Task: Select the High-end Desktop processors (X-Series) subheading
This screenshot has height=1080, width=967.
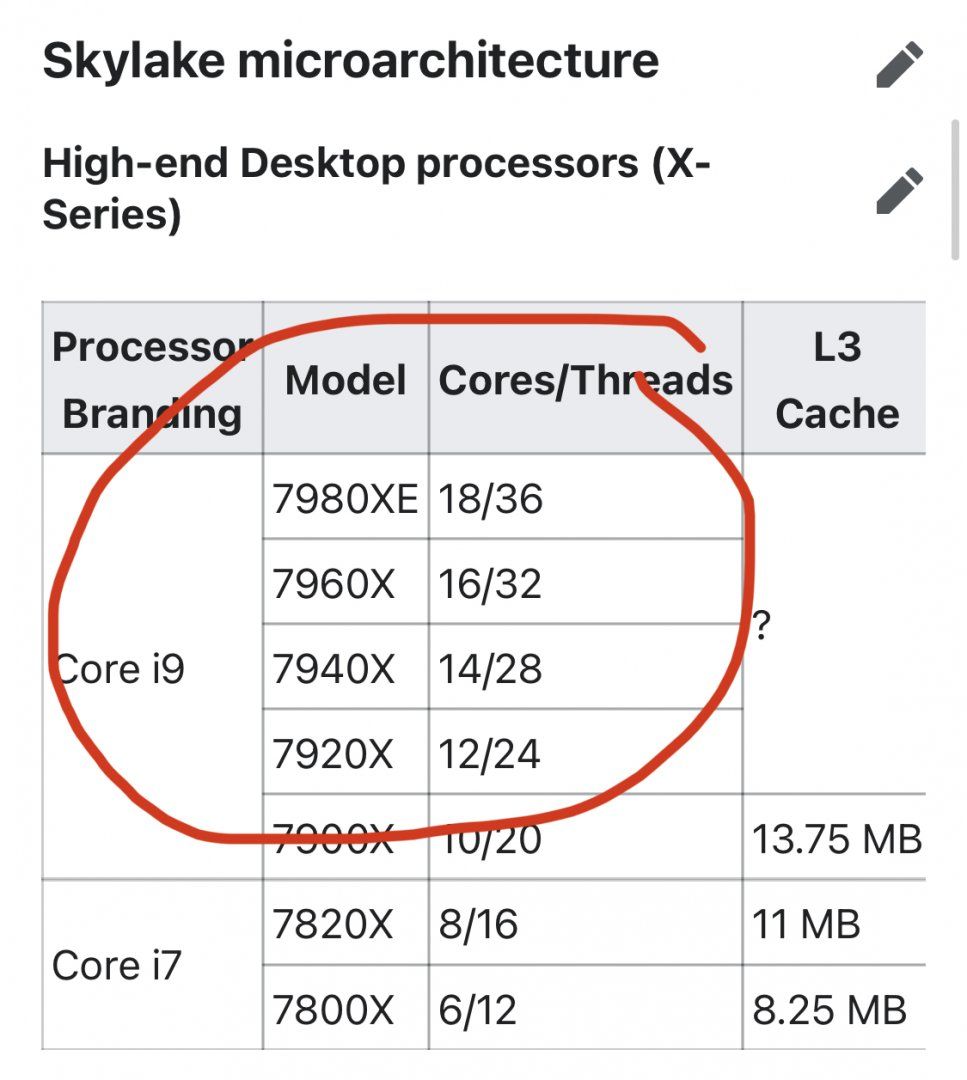Action: click(376, 188)
